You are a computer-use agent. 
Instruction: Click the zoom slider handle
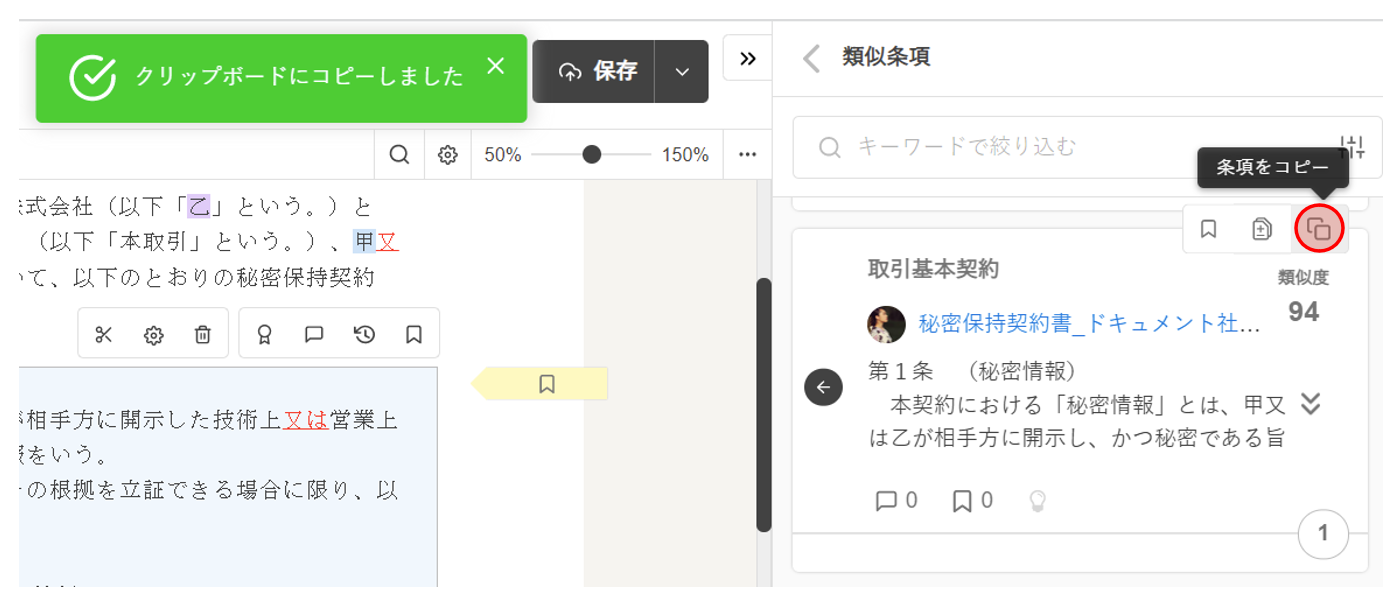(592, 155)
